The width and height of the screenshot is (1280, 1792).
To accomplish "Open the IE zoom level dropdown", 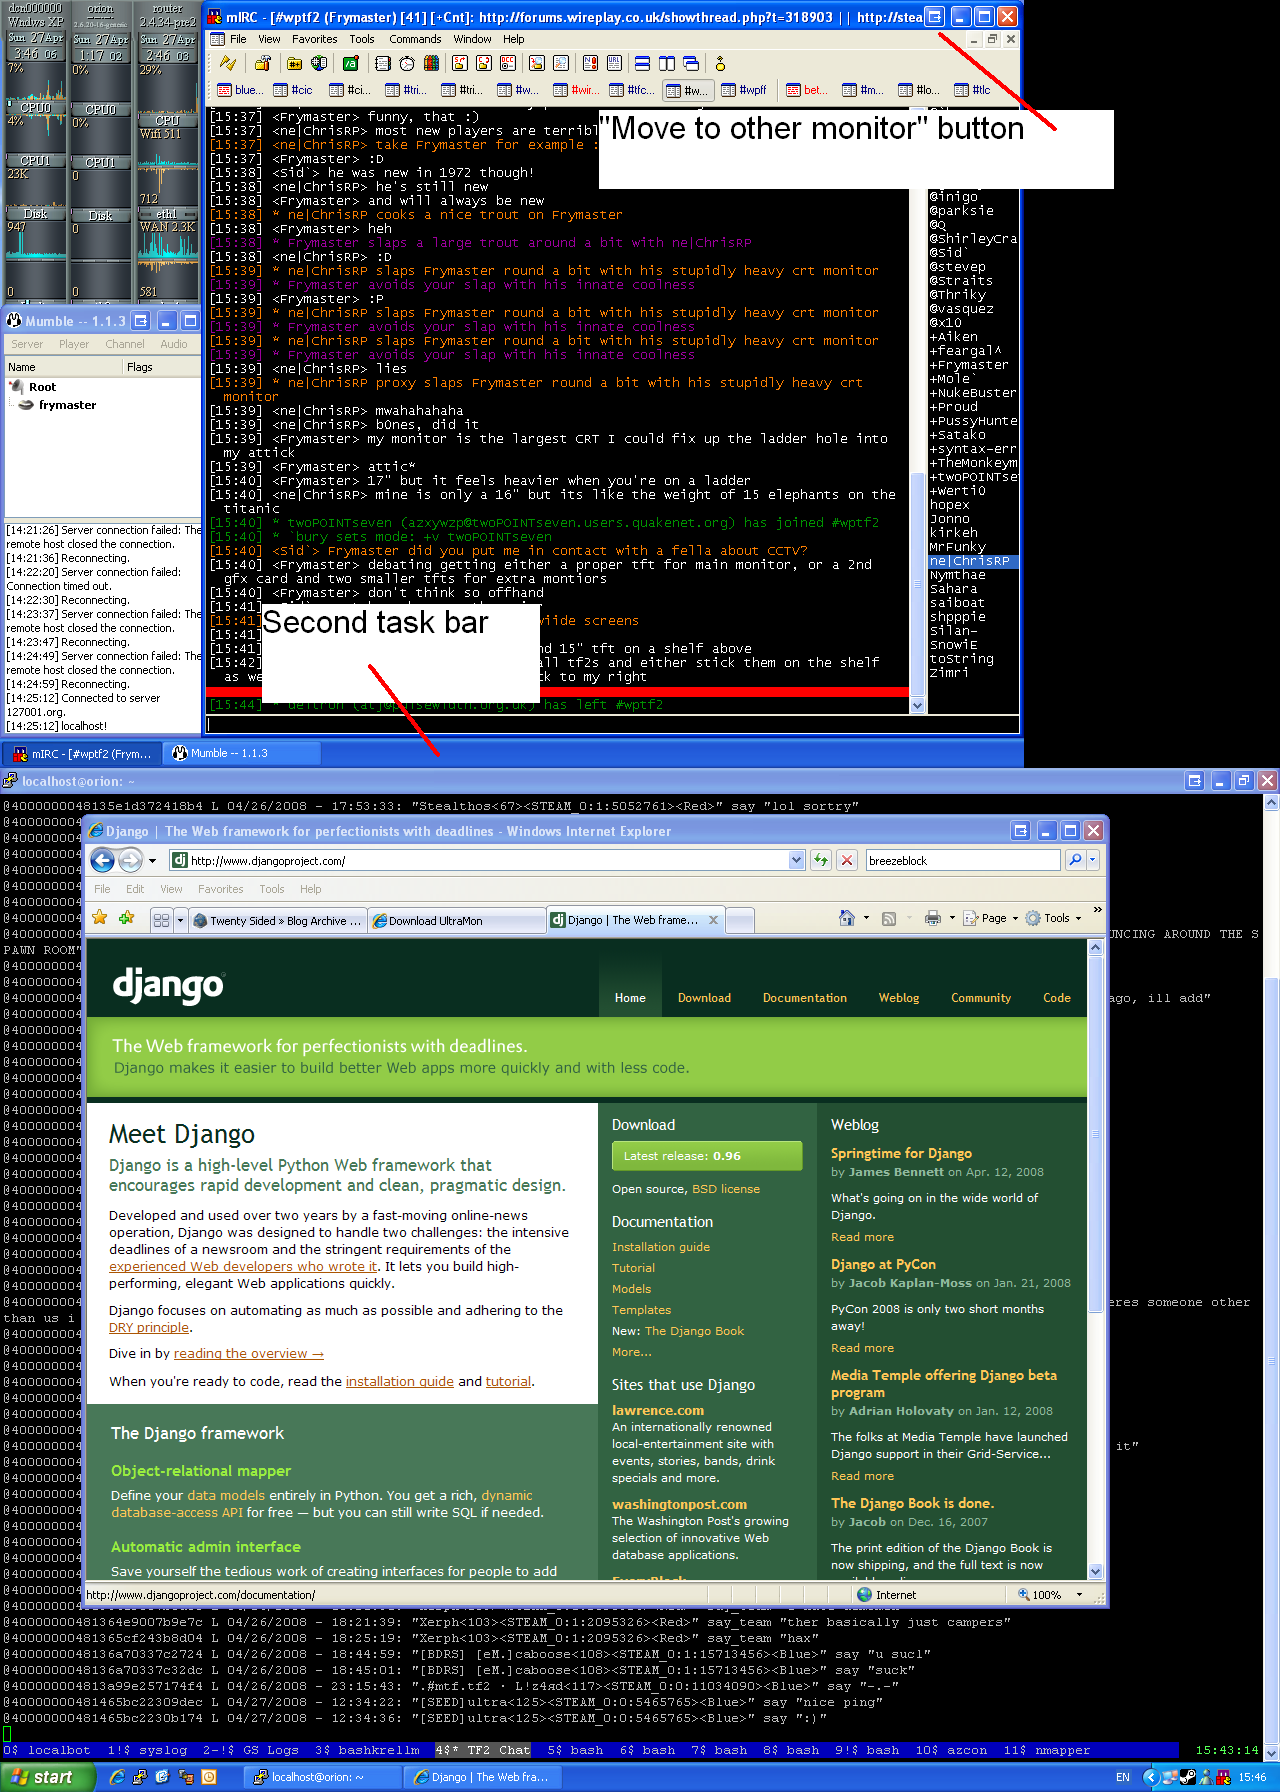I will [1079, 1595].
